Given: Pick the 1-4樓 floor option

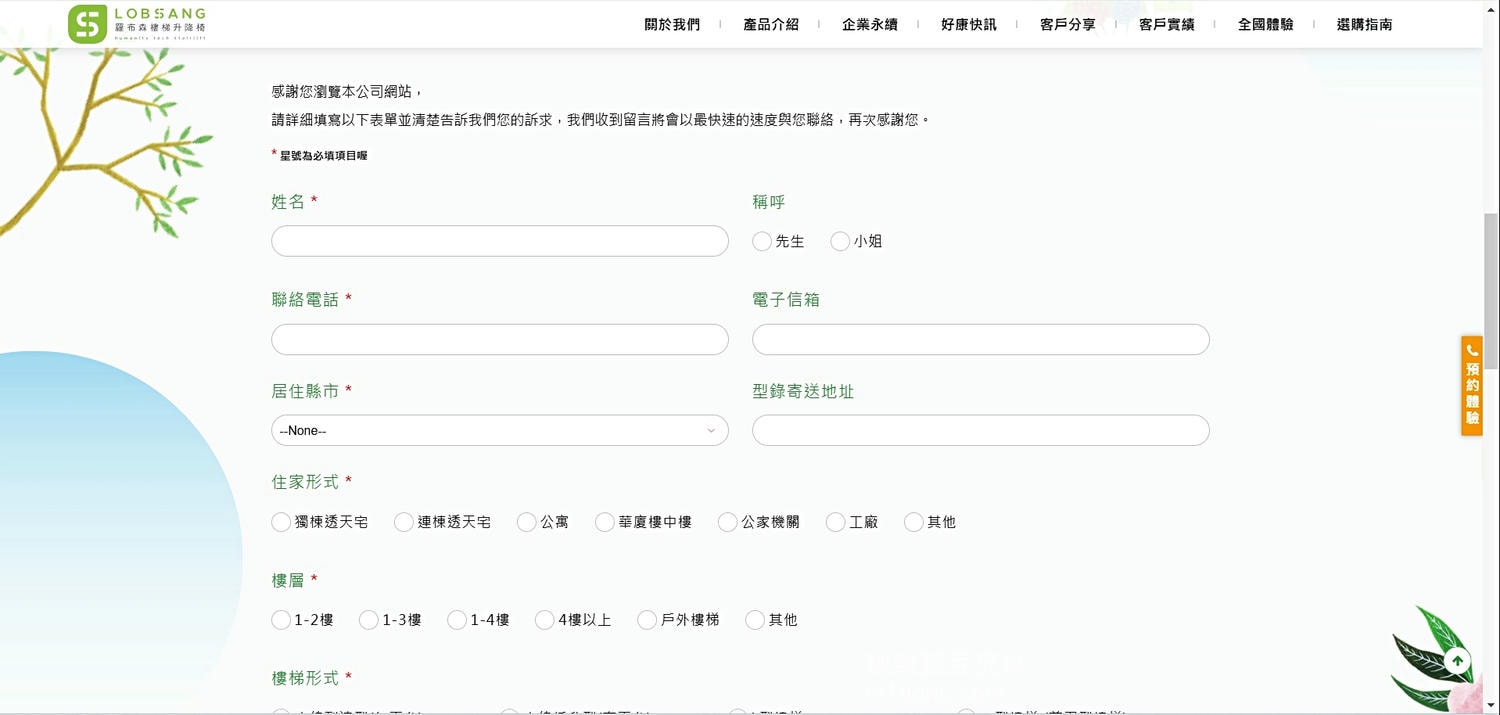Looking at the screenshot, I should point(457,620).
